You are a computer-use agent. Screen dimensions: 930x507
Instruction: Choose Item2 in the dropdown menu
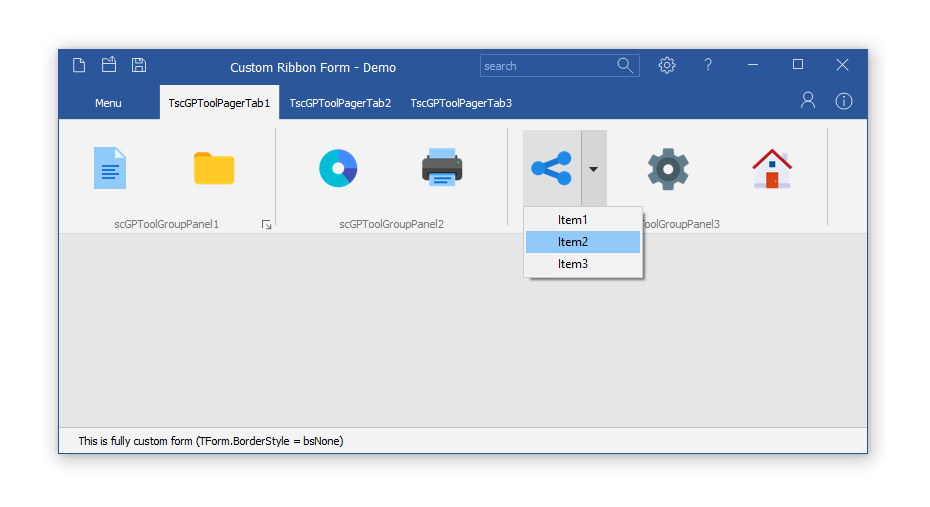(x=583, y=242)
